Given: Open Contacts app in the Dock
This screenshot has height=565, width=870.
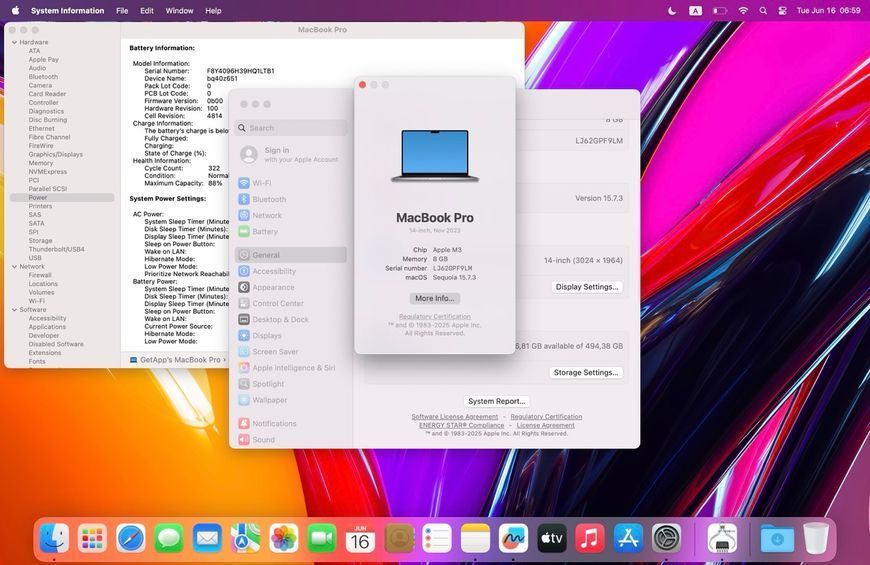Looking at the screenshot, I should [x=399, y=538].
